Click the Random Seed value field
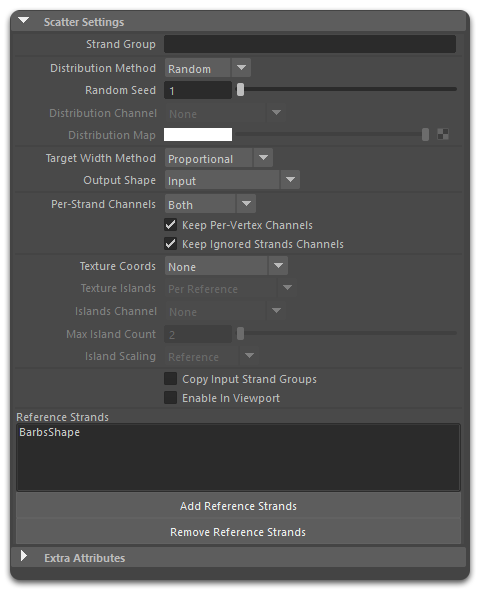Image resolution: width=480 pixels, height=590 pixels. click(198, 90)
